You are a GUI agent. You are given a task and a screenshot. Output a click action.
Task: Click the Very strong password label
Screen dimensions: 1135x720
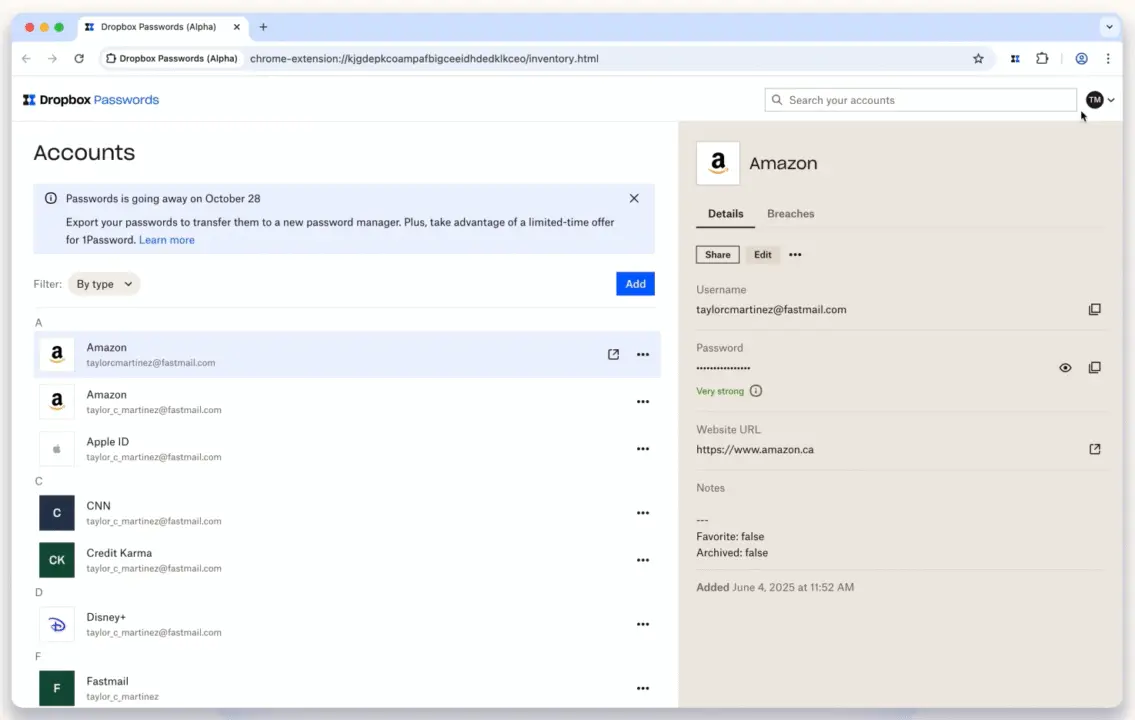pos(720,391)
